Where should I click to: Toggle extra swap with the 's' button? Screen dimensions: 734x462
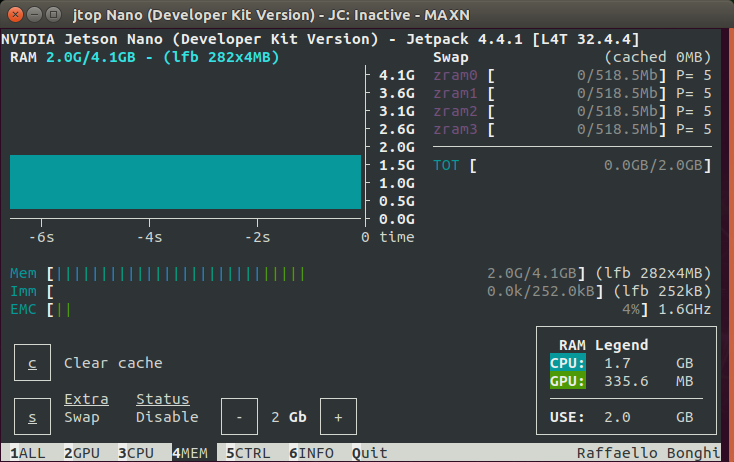pos(32,417)
